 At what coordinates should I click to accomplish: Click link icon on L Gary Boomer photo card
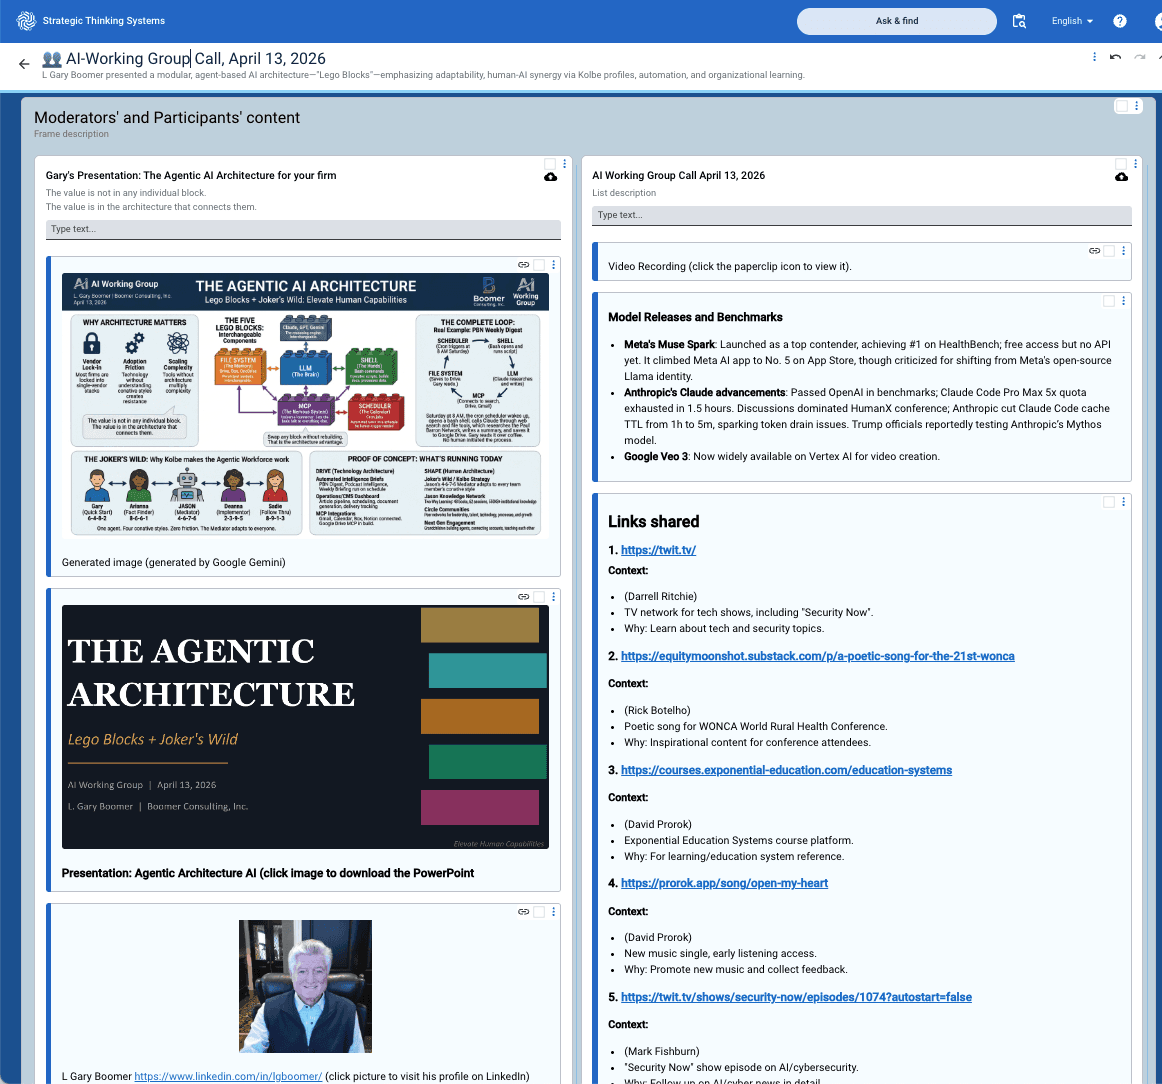523,911
